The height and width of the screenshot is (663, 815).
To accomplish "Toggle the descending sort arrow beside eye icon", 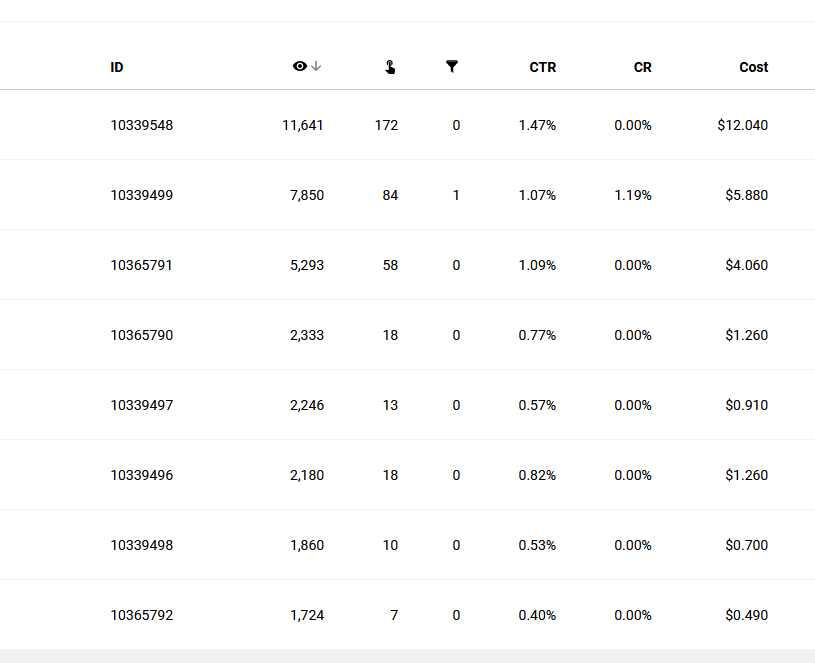I will click(x=316, y=66).
